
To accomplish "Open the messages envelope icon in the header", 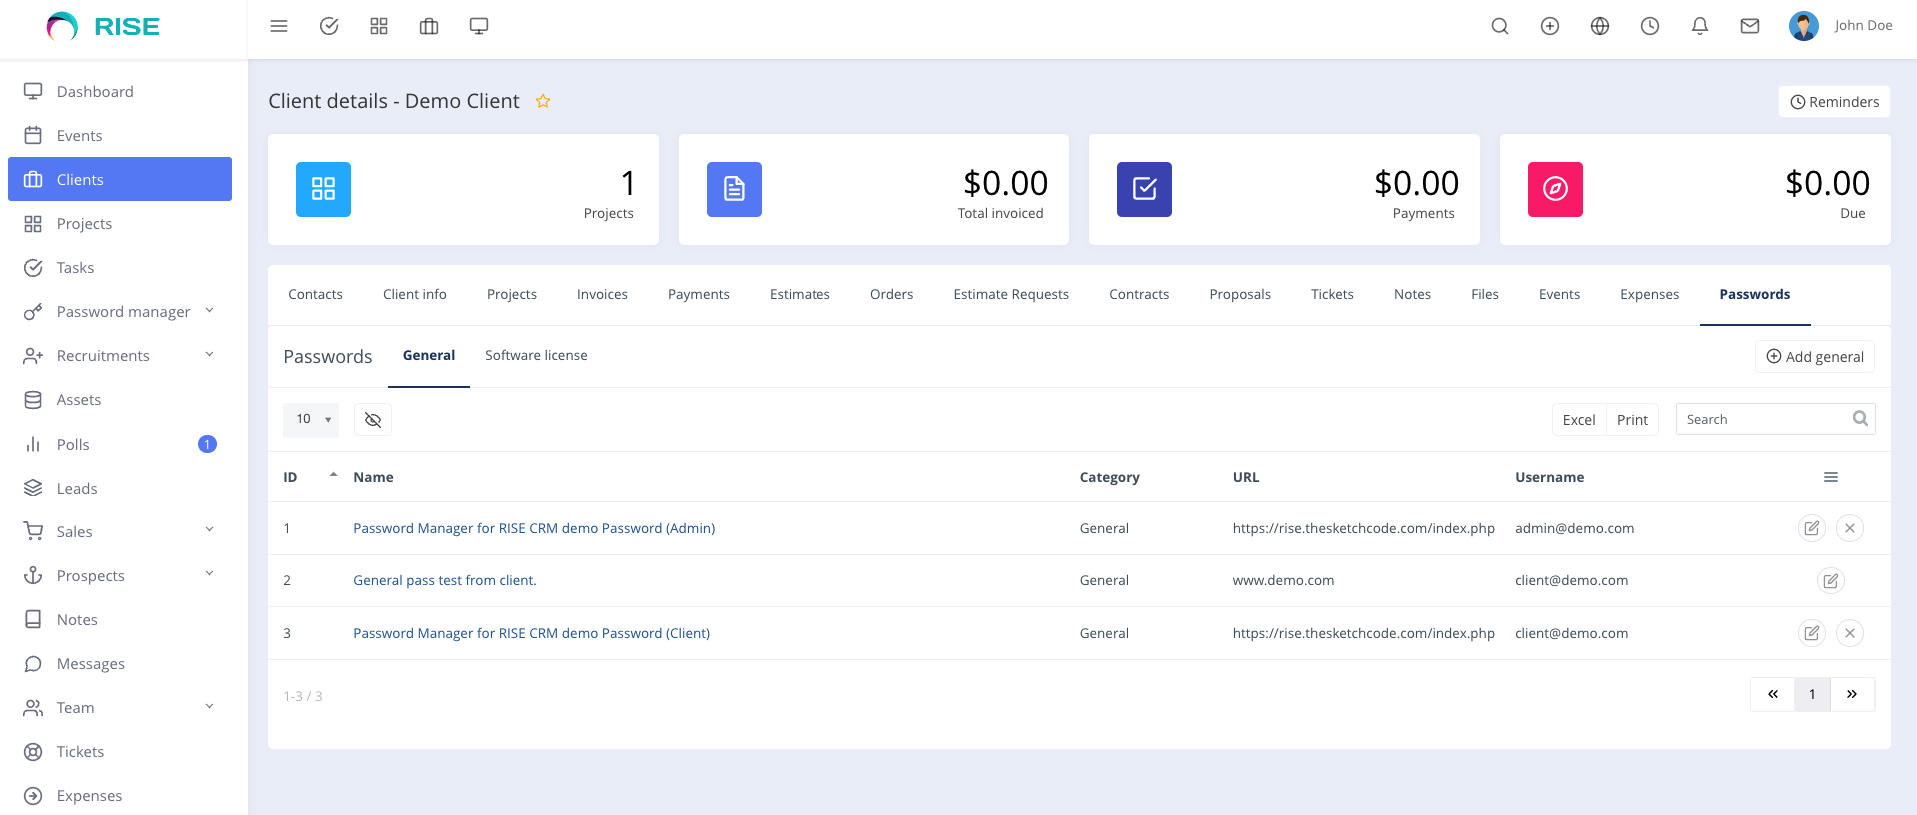I will 1749,26.
